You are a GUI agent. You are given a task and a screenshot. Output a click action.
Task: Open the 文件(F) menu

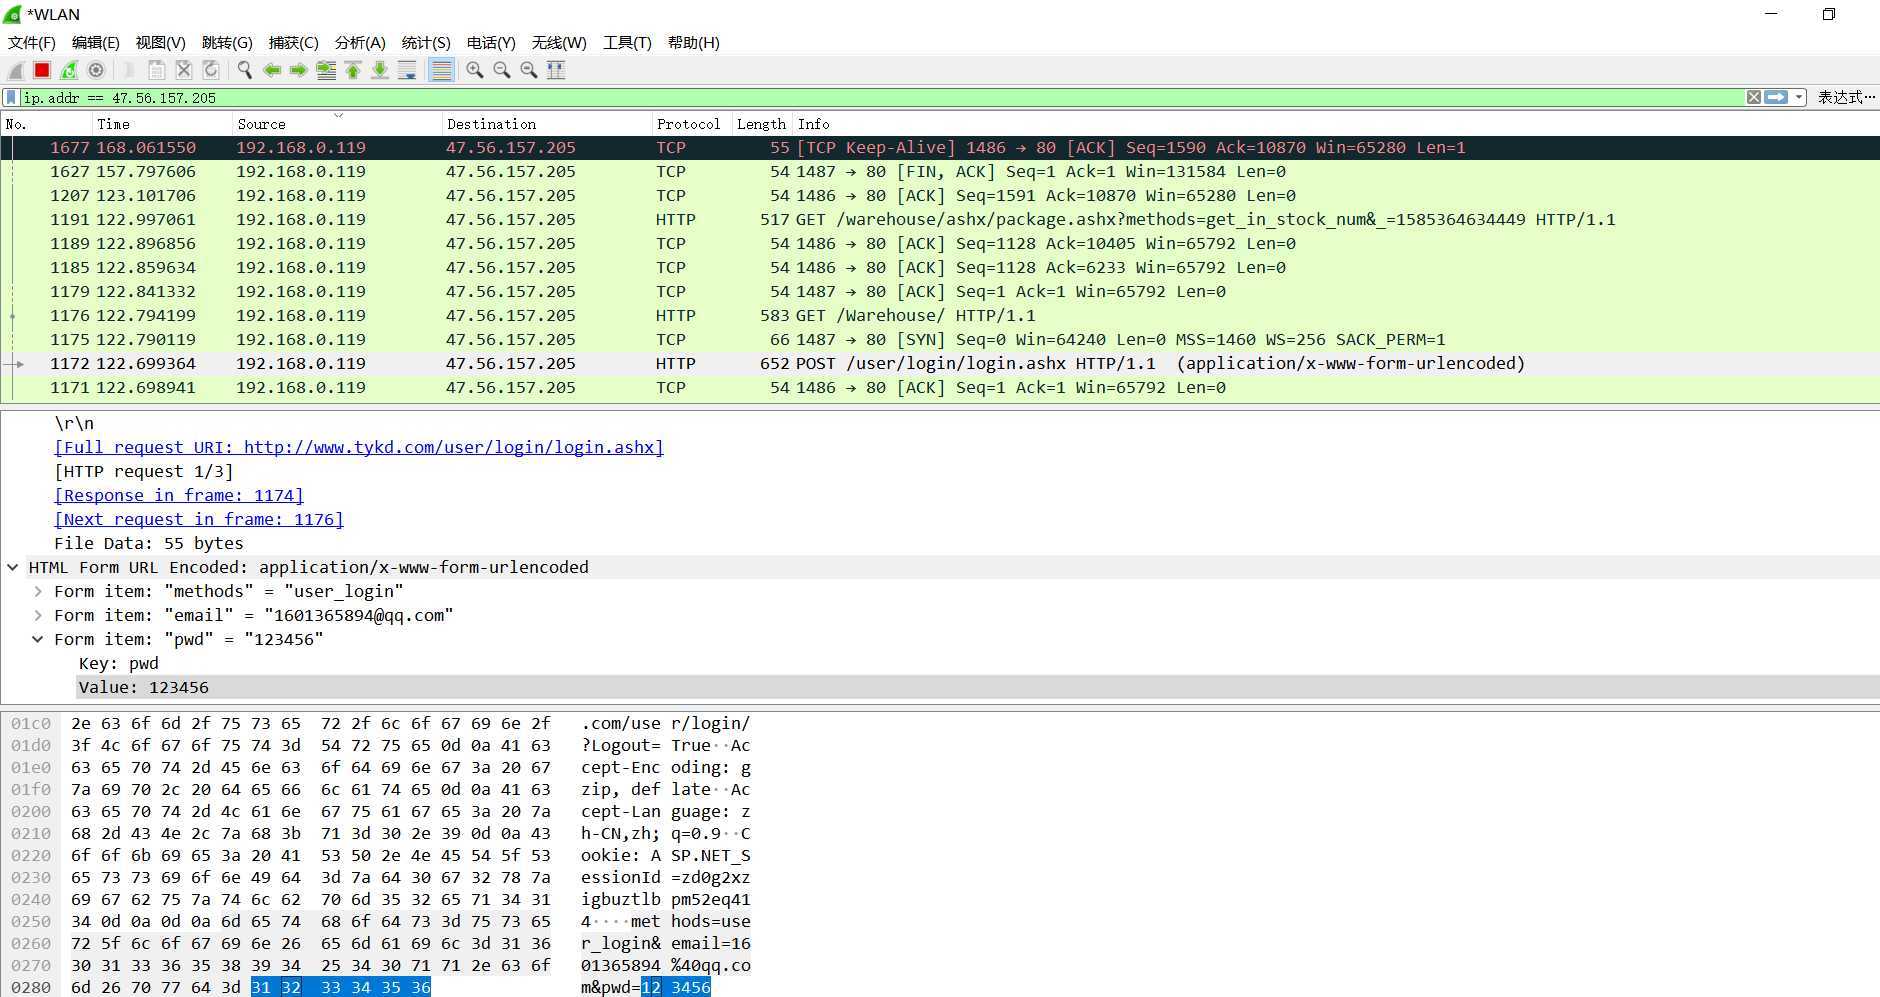point(32,42)
